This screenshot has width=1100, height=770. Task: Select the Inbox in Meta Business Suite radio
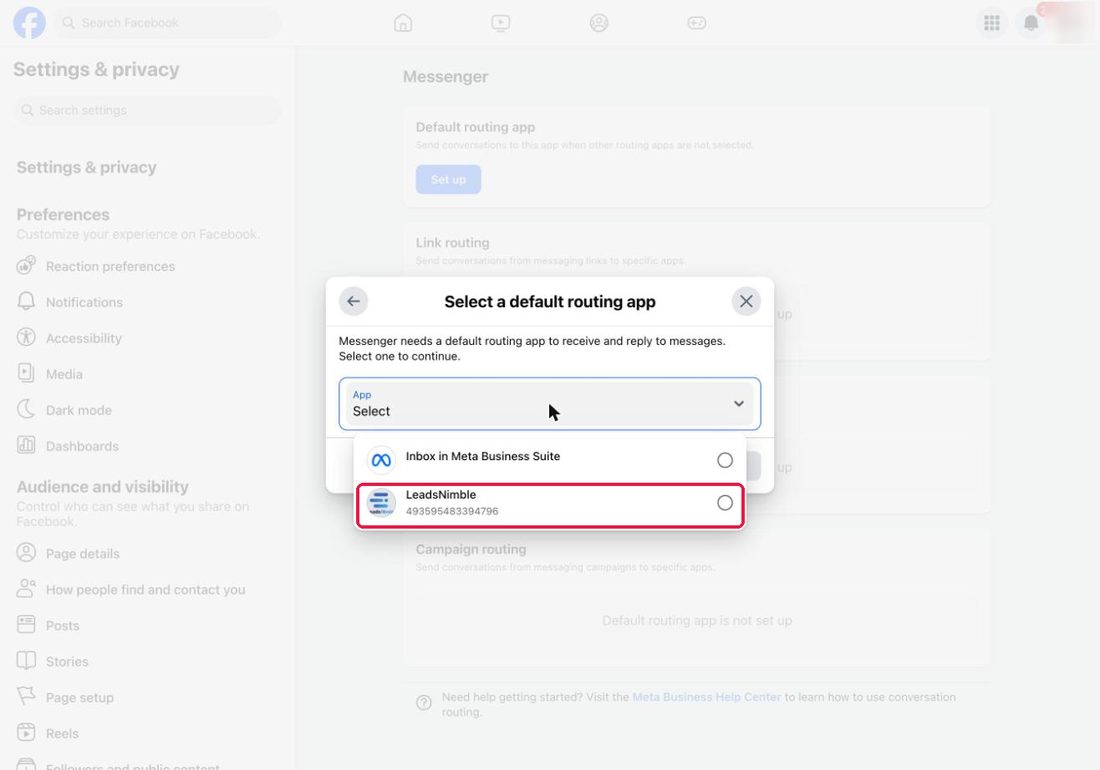tap(725, 460)
